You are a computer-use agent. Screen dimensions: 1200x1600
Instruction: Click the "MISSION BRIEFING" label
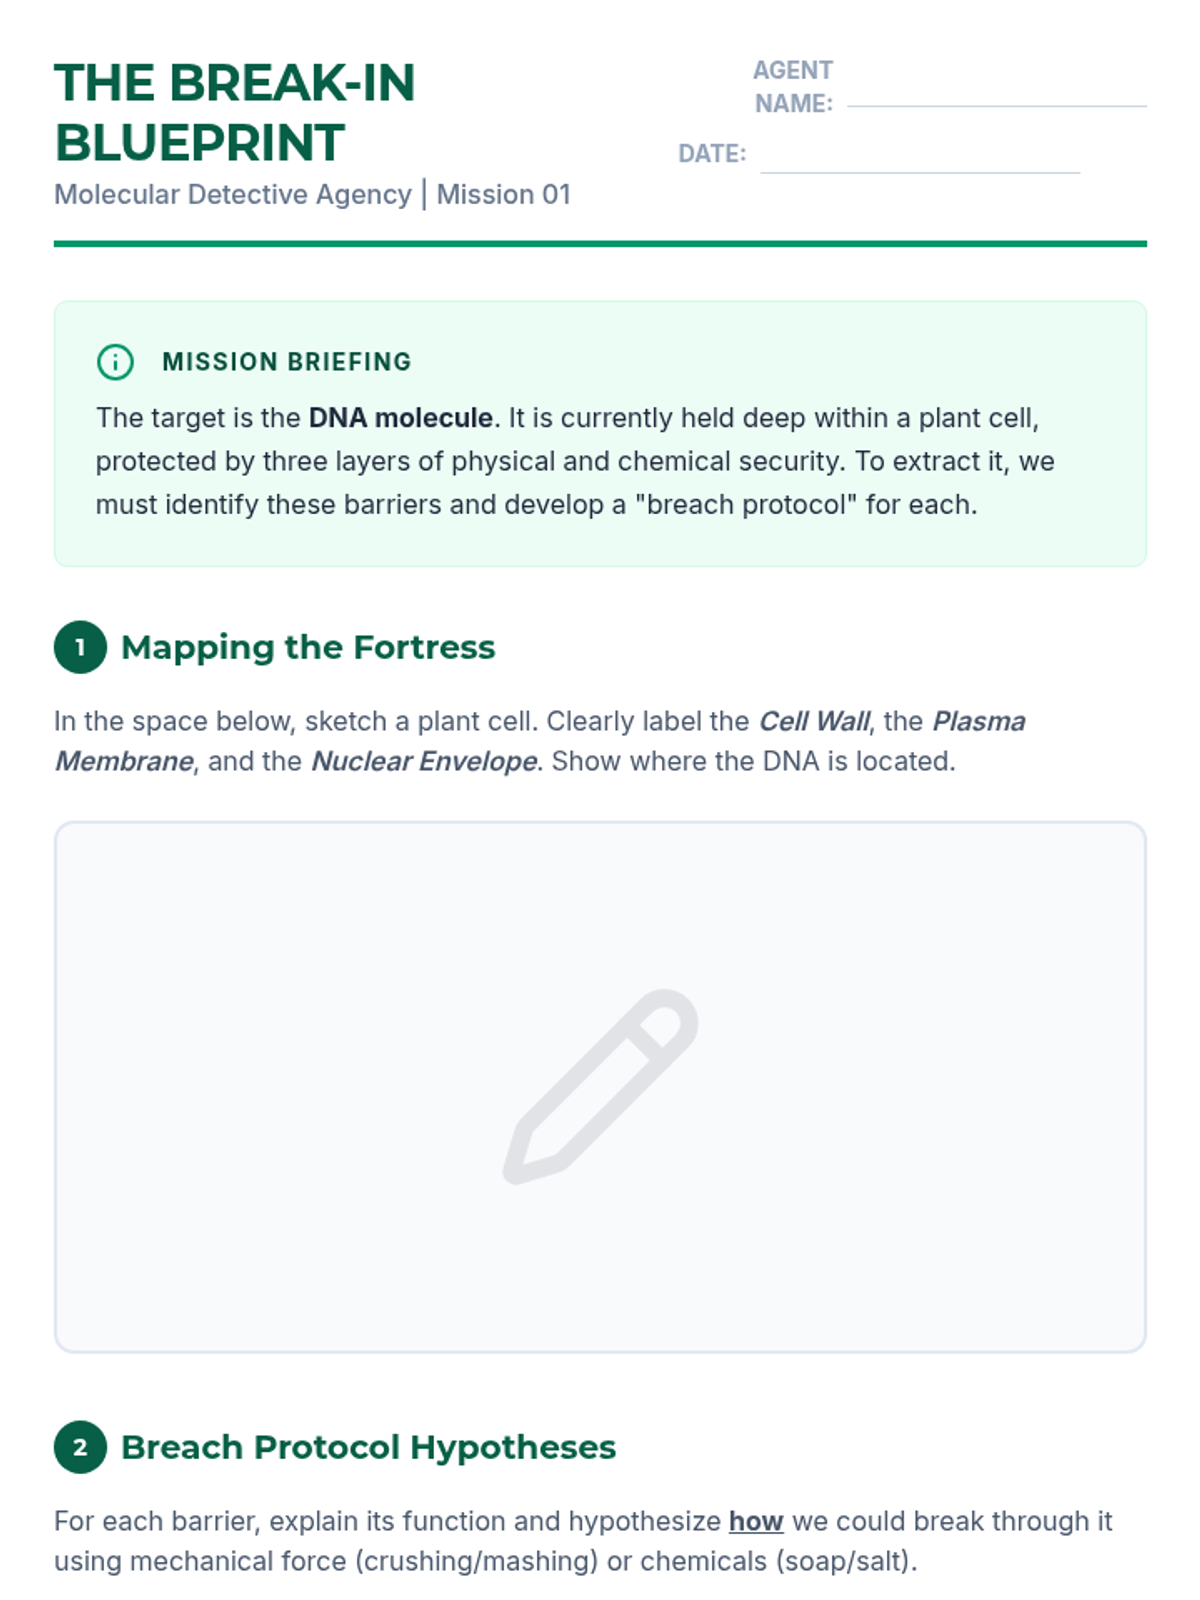click(x=287, y=361)
